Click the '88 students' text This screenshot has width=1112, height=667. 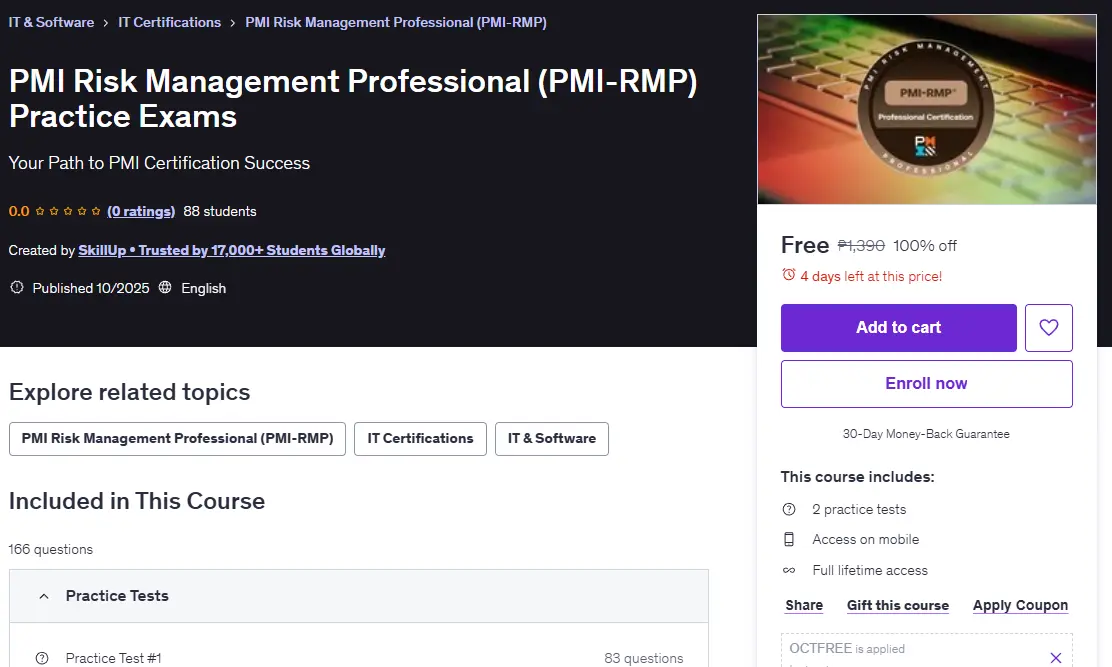220,211
